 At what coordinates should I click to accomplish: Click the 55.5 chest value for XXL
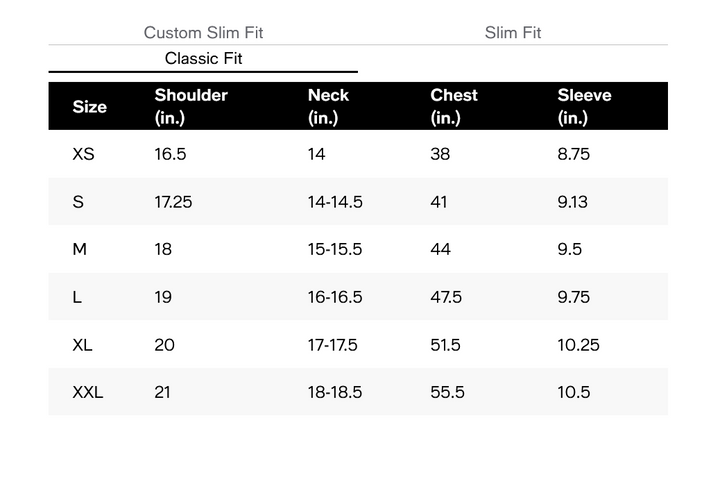pos(447,392)
